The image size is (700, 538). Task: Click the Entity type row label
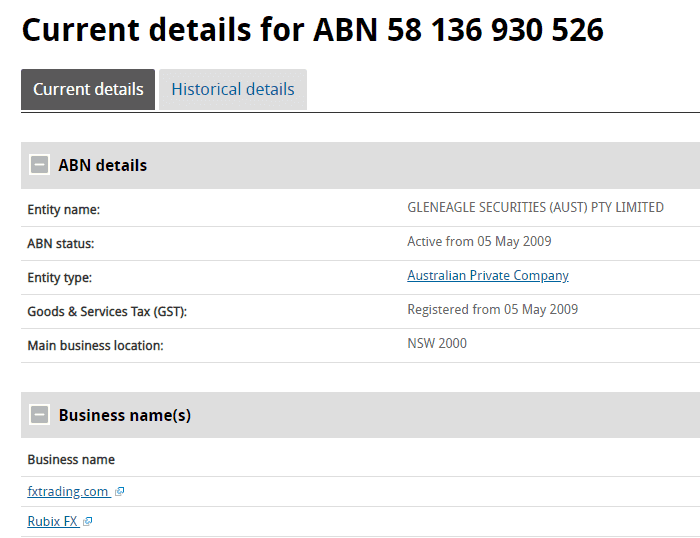click(59, 278)
